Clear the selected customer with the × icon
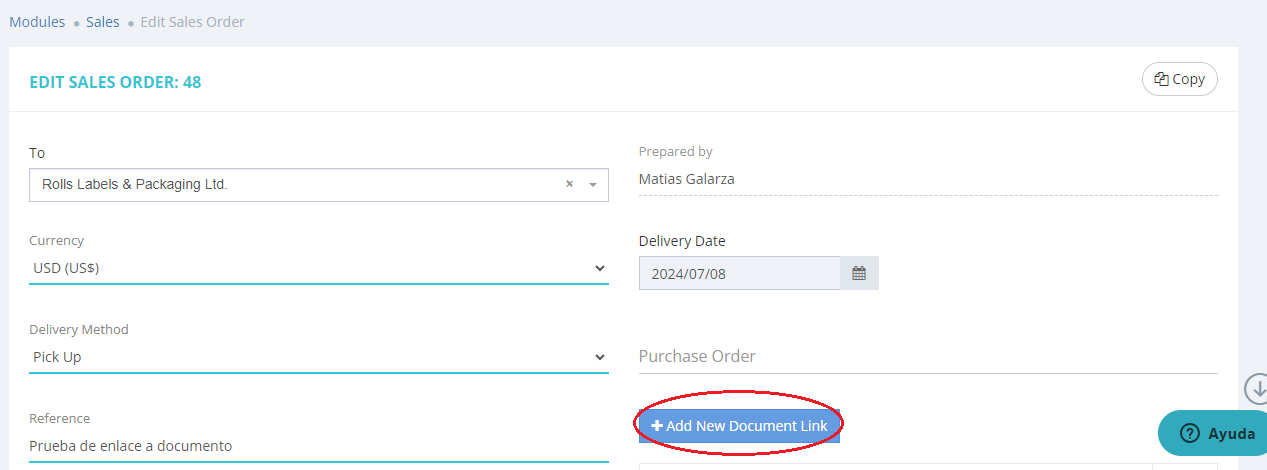The image size is (1267, 470). coord(569,184)
